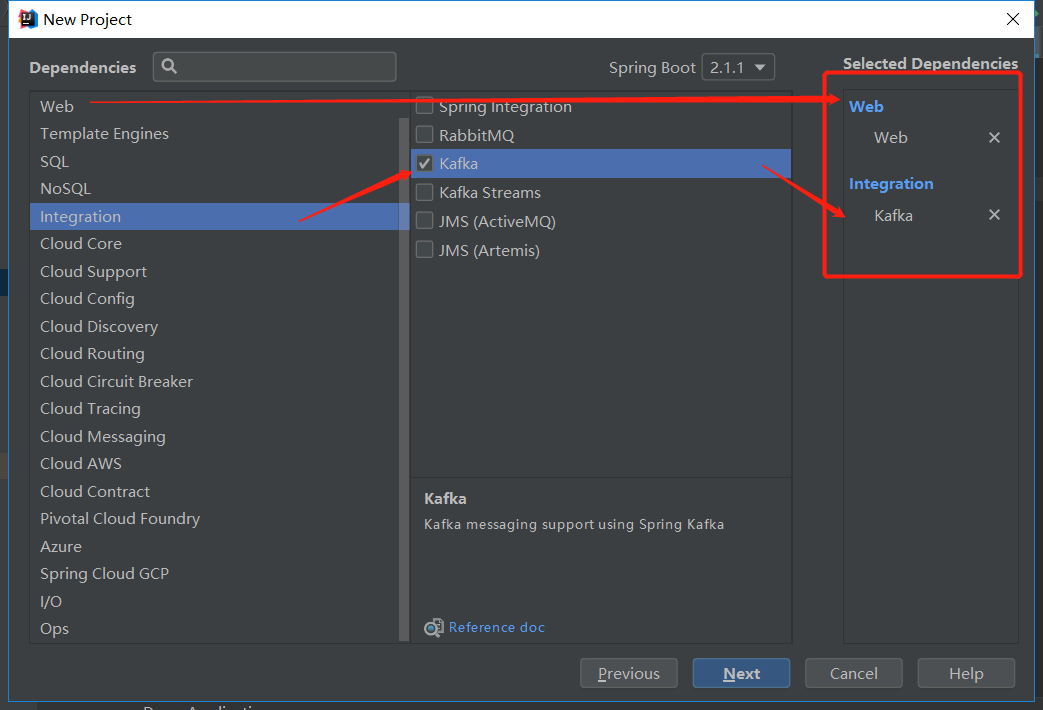Uncheck the Kafka dependency checkbox
Image resolution: width=1043 pixels, height=710 pixels.
coord(424,164)
